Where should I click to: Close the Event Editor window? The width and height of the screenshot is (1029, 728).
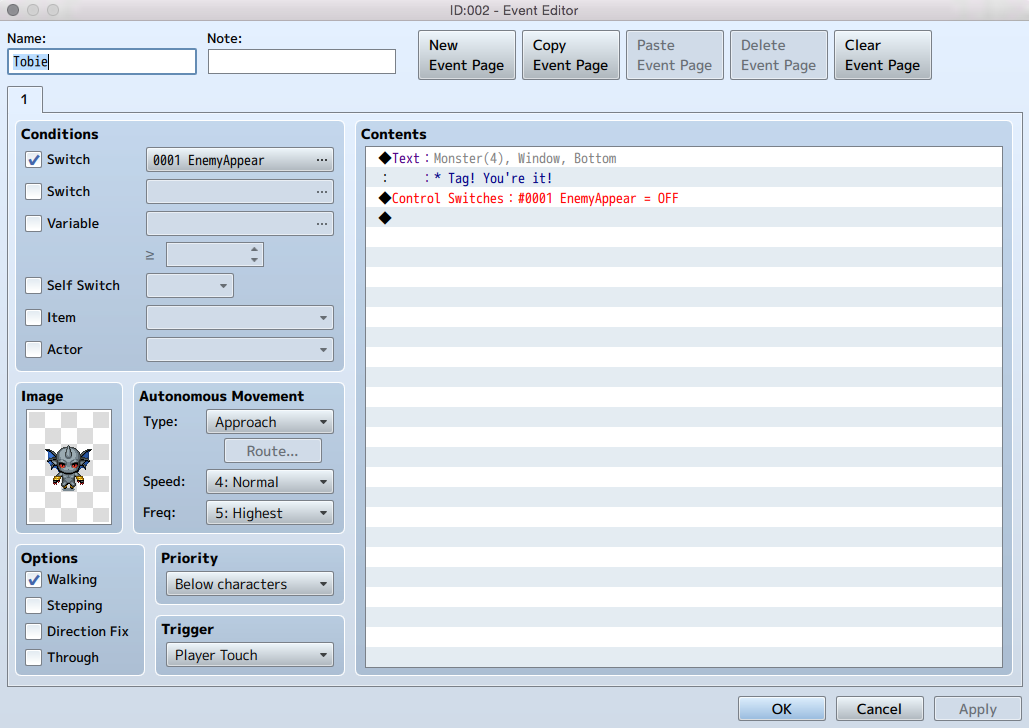point(12,10)
